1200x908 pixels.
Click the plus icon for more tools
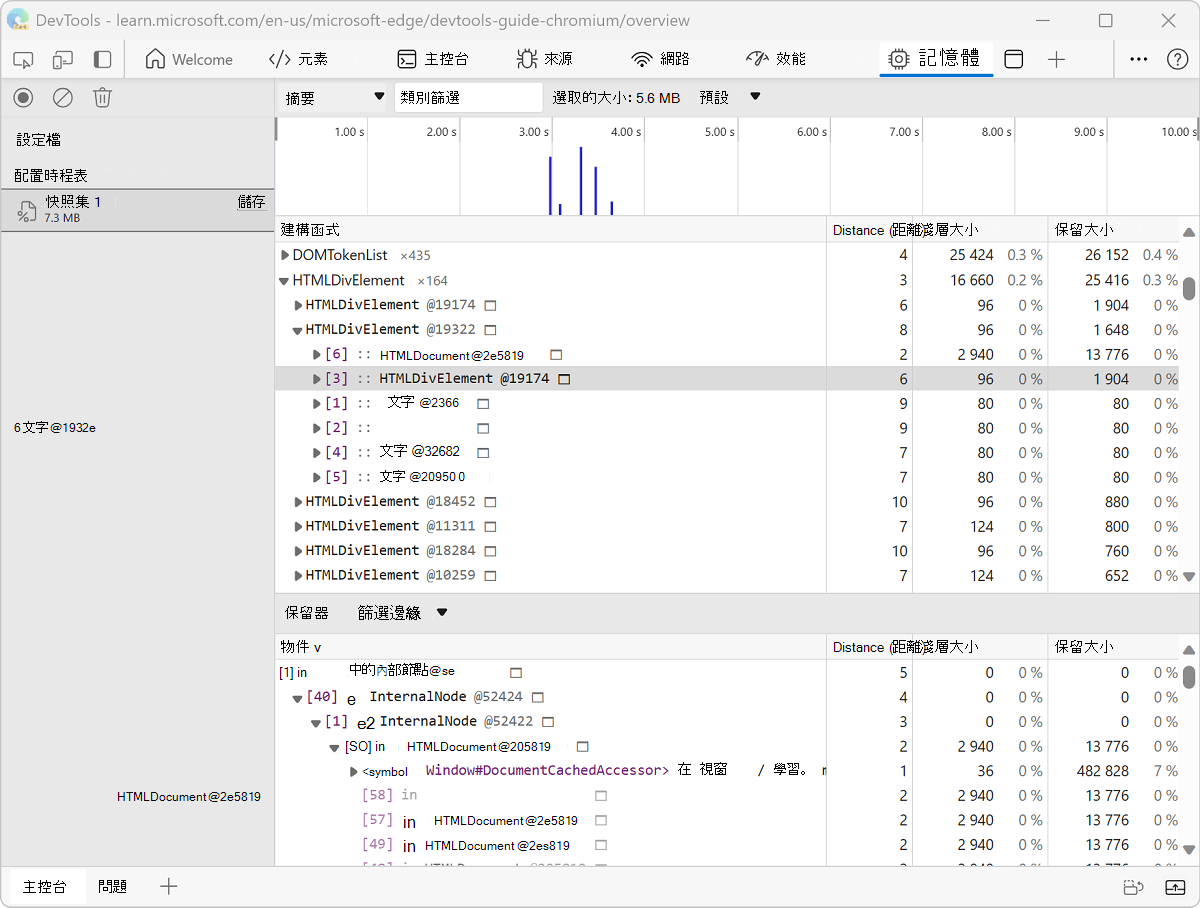(1056, 60)
